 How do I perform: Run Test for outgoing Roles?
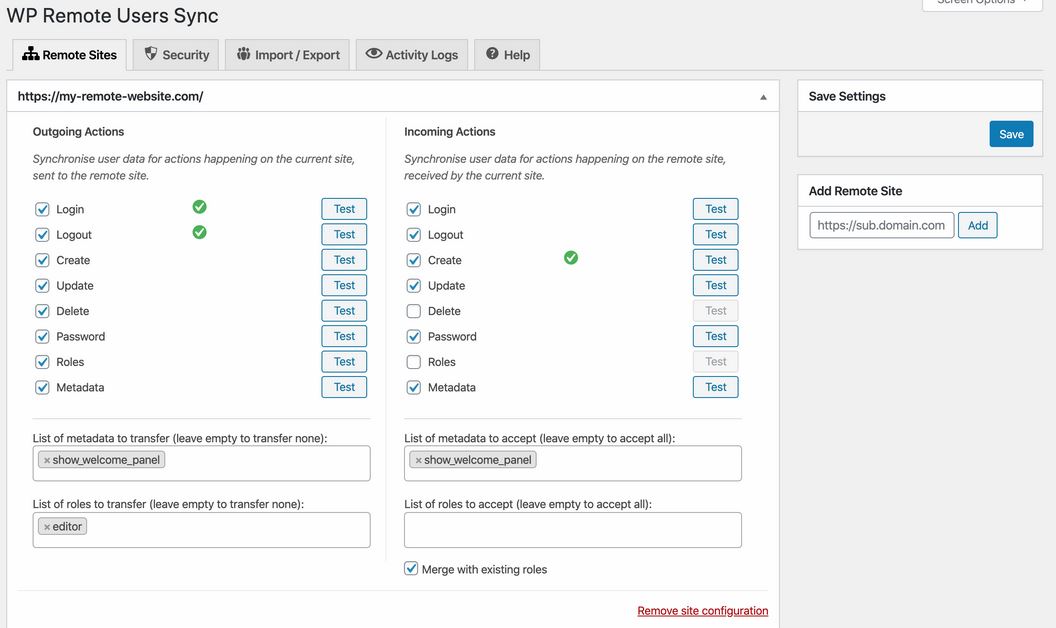(344, 362)
